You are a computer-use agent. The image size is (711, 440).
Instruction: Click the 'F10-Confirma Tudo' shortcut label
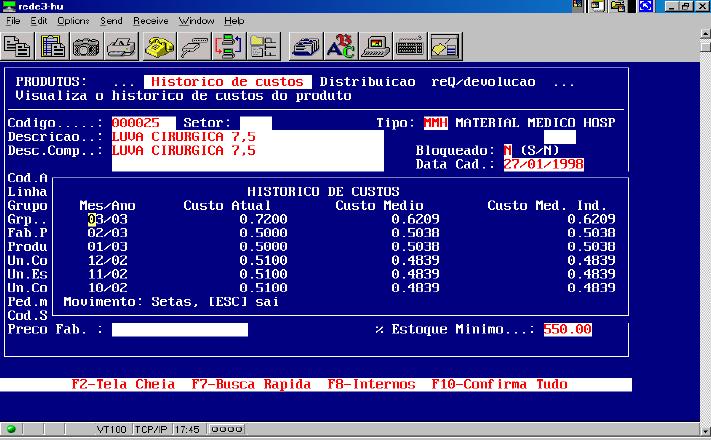pyautogui.click(x=499, y=384)
